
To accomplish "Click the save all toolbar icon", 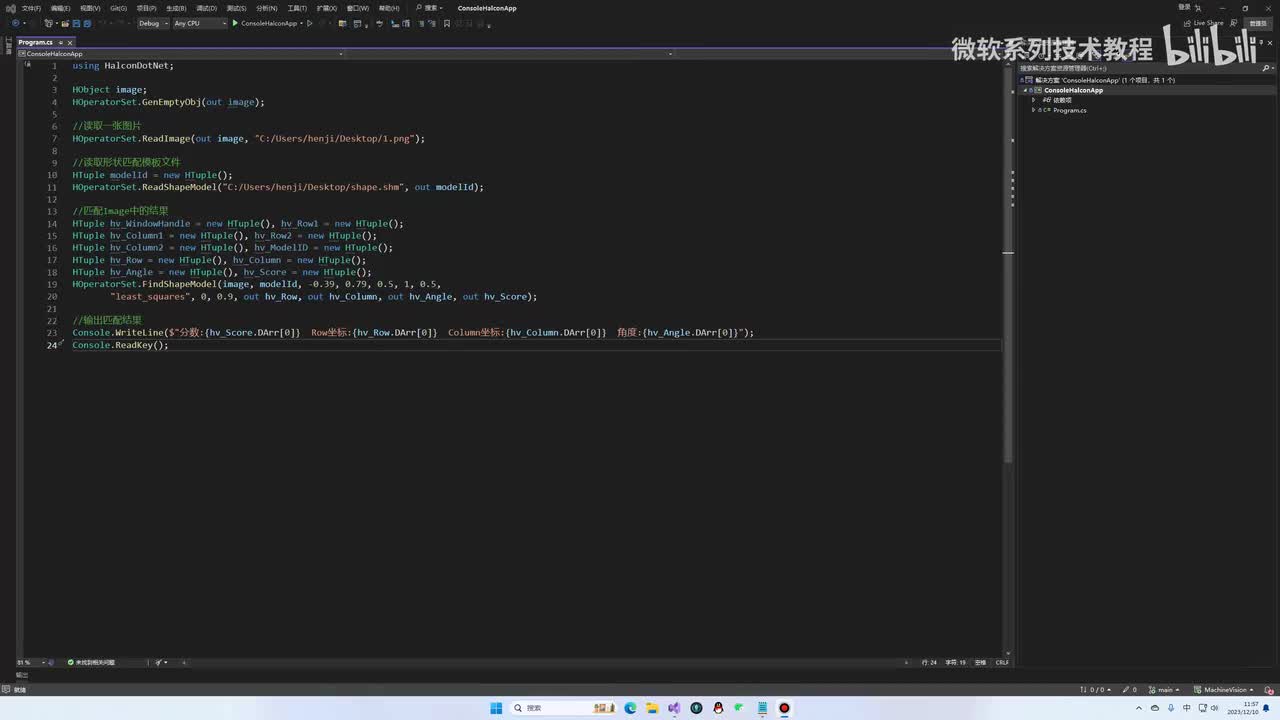I will (87, 23).
